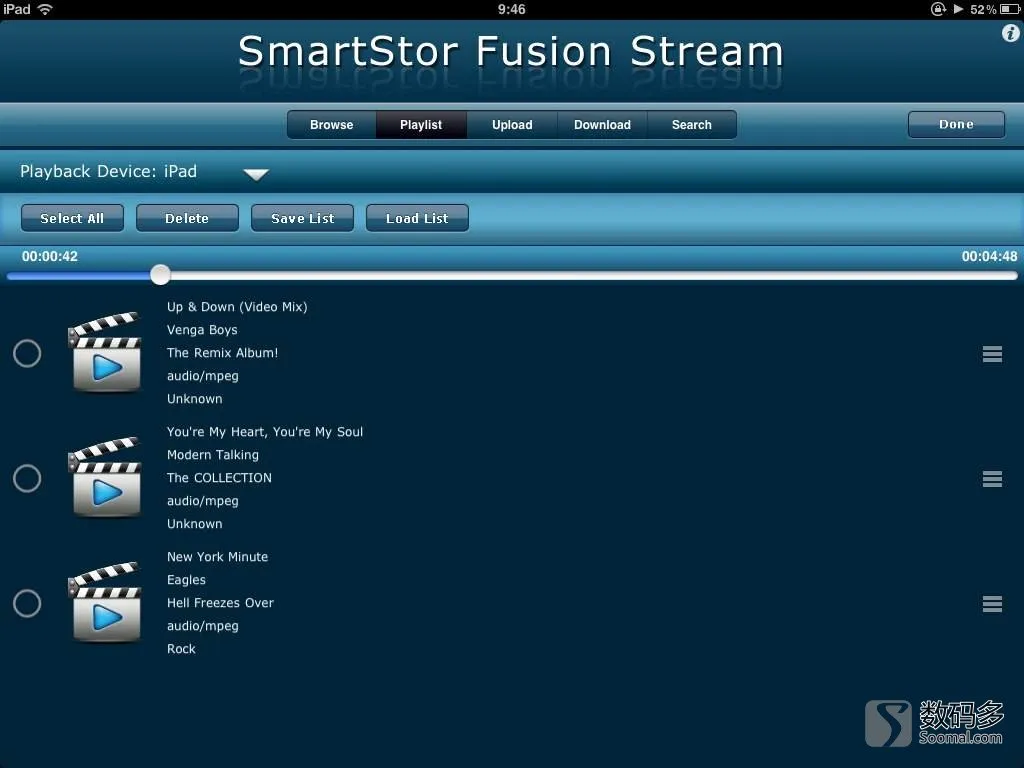Click the Delete button
The height and width of the screenshot is (768, 1024).
187,218
